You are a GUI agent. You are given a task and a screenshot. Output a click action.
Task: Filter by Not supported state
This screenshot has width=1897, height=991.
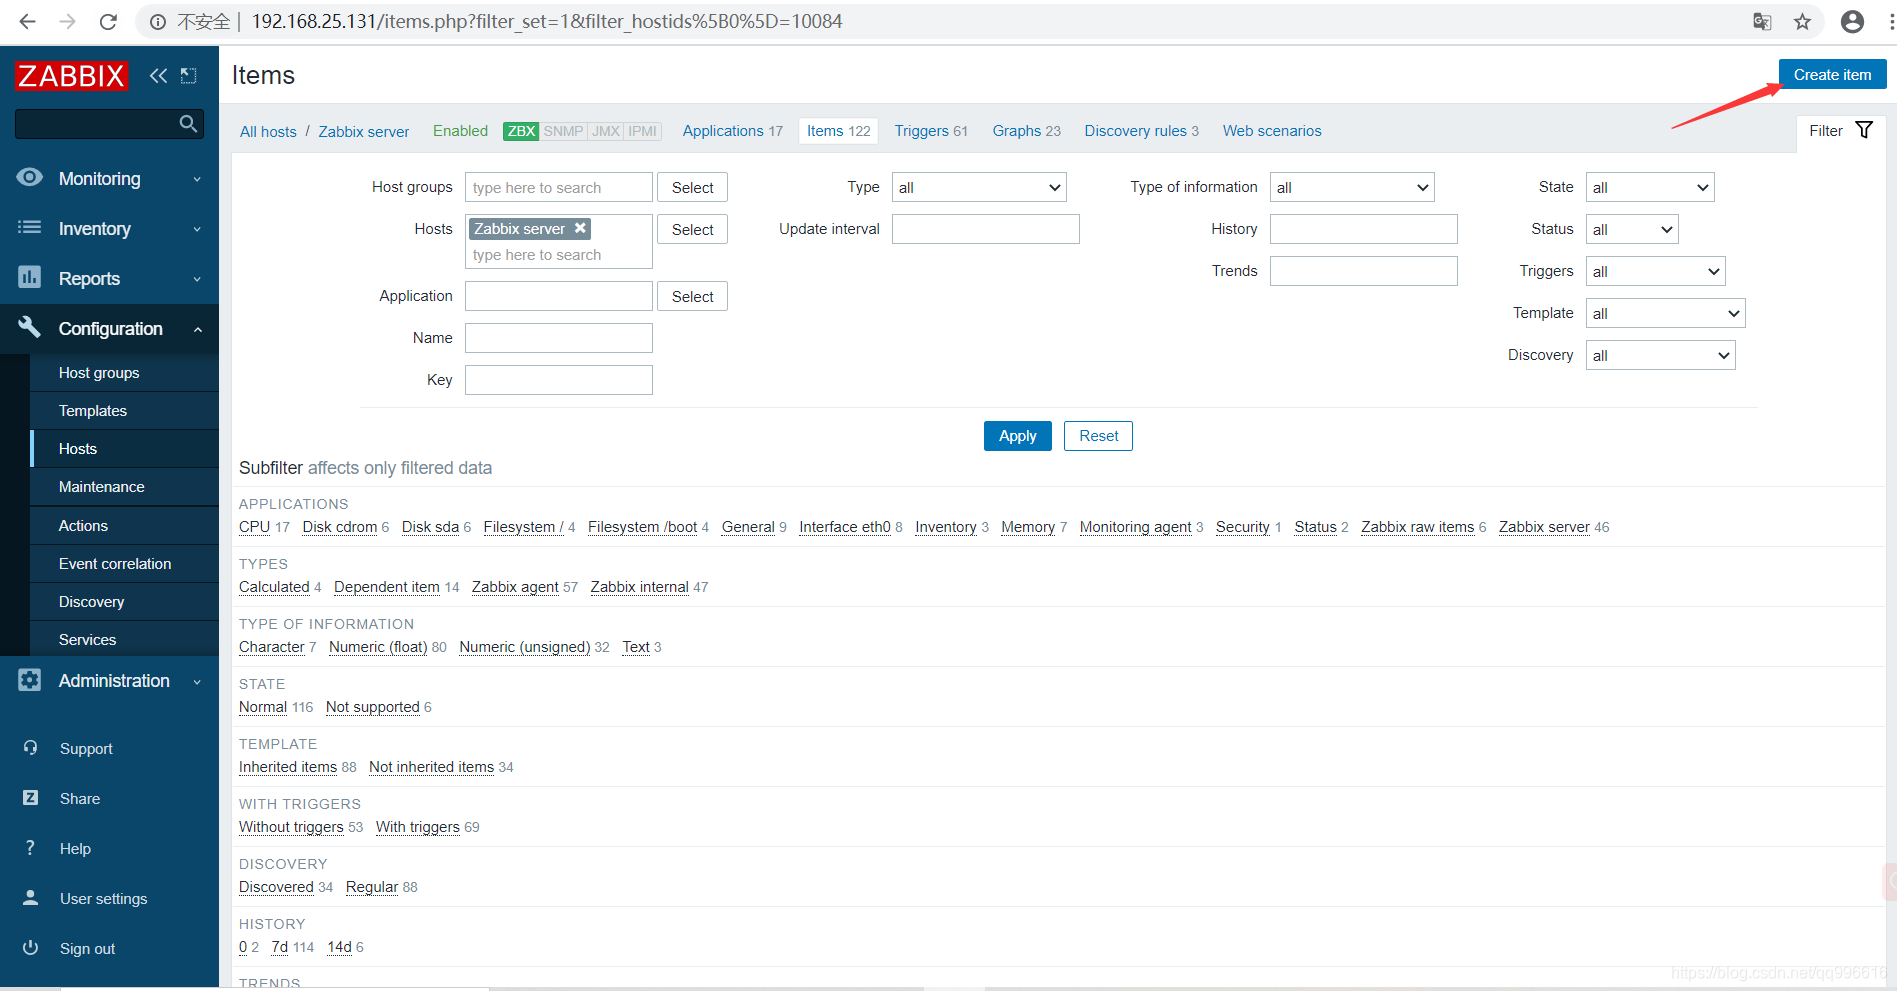[x=373, y=707]
